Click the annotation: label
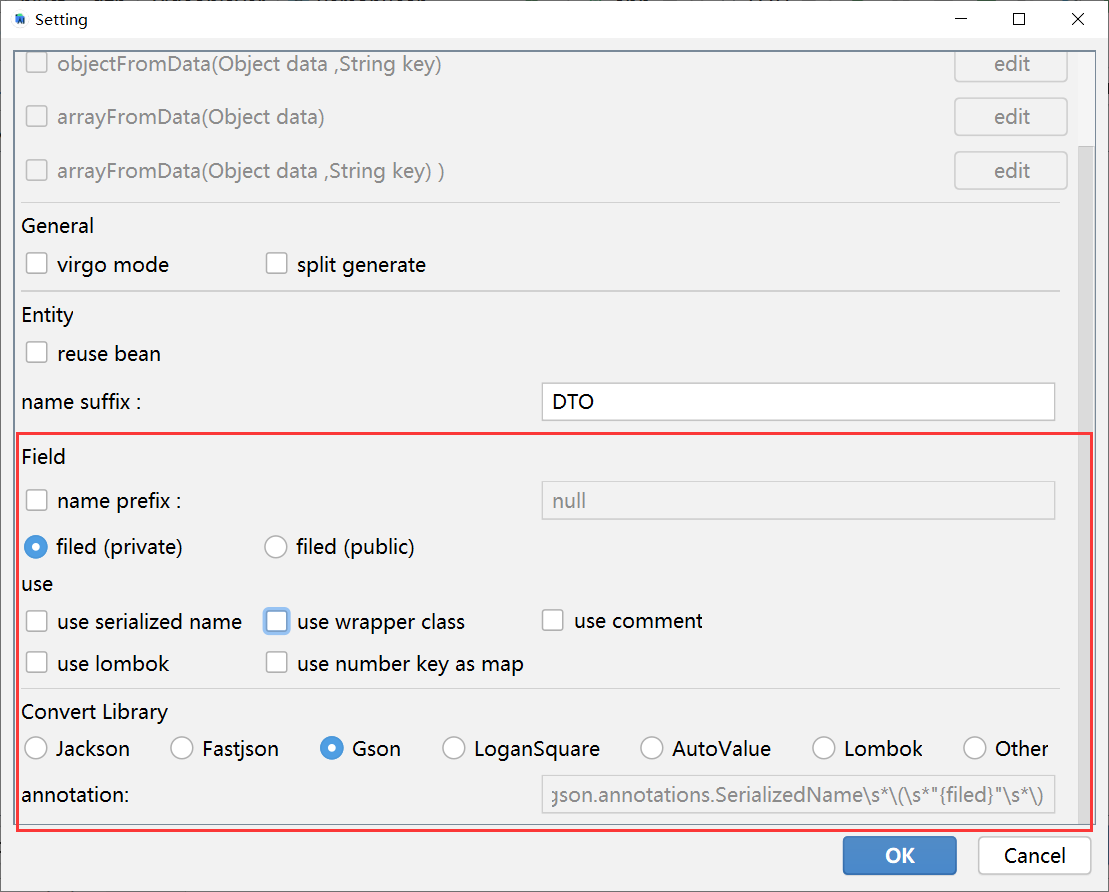 (x=75, y=794)
